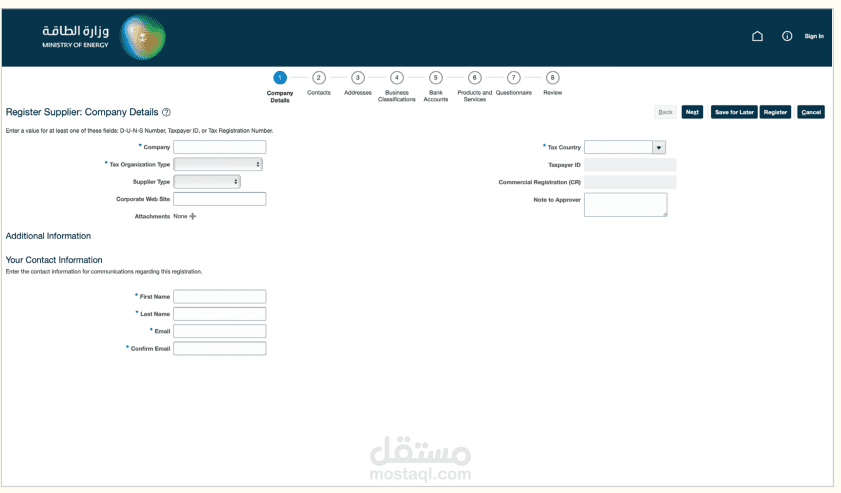Open the Tax Organization Type dropdown
Viewport: 841px width, 493px height.
(218, 164)
